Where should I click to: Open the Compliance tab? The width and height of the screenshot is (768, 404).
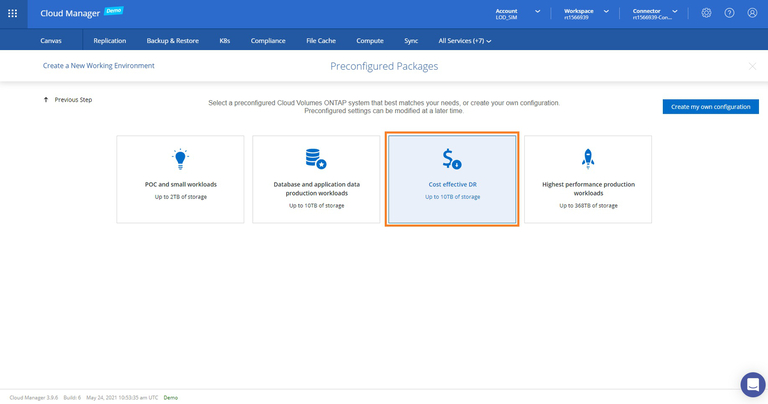[x=268, y=41]
